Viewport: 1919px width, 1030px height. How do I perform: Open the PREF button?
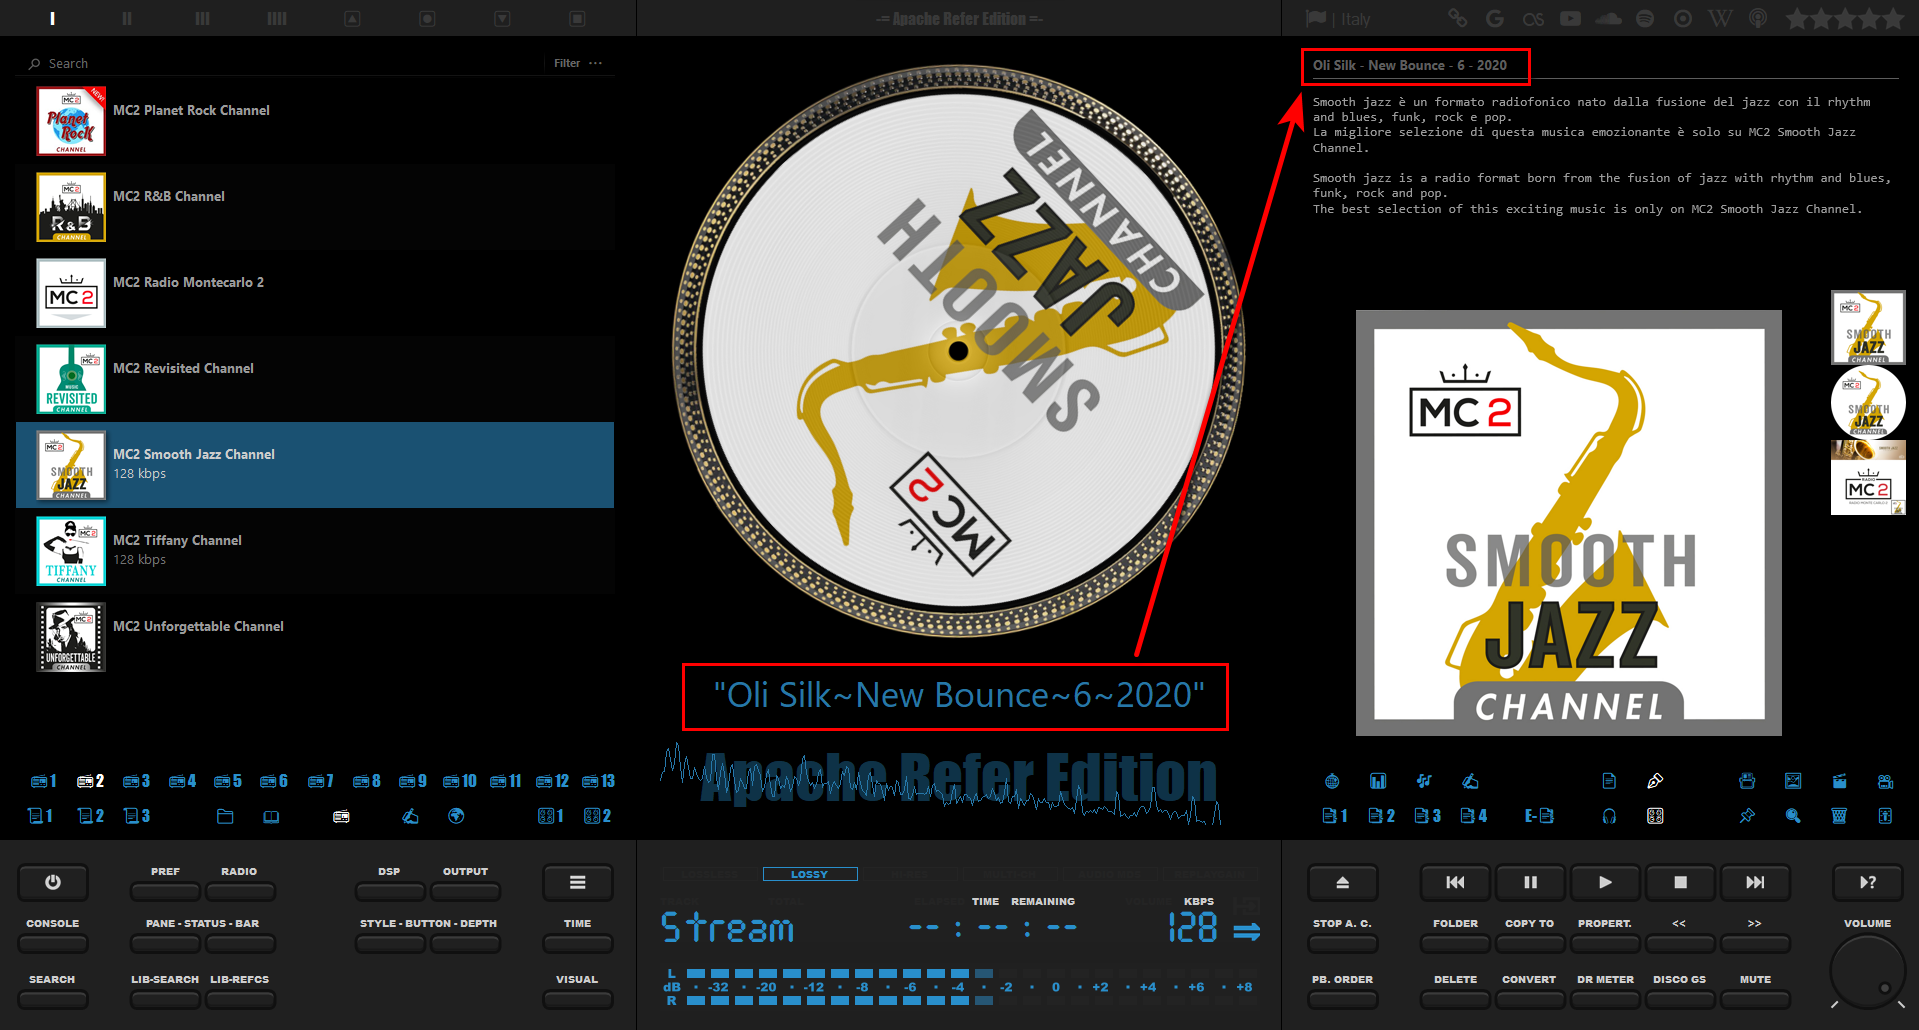(x=165, y=891)
